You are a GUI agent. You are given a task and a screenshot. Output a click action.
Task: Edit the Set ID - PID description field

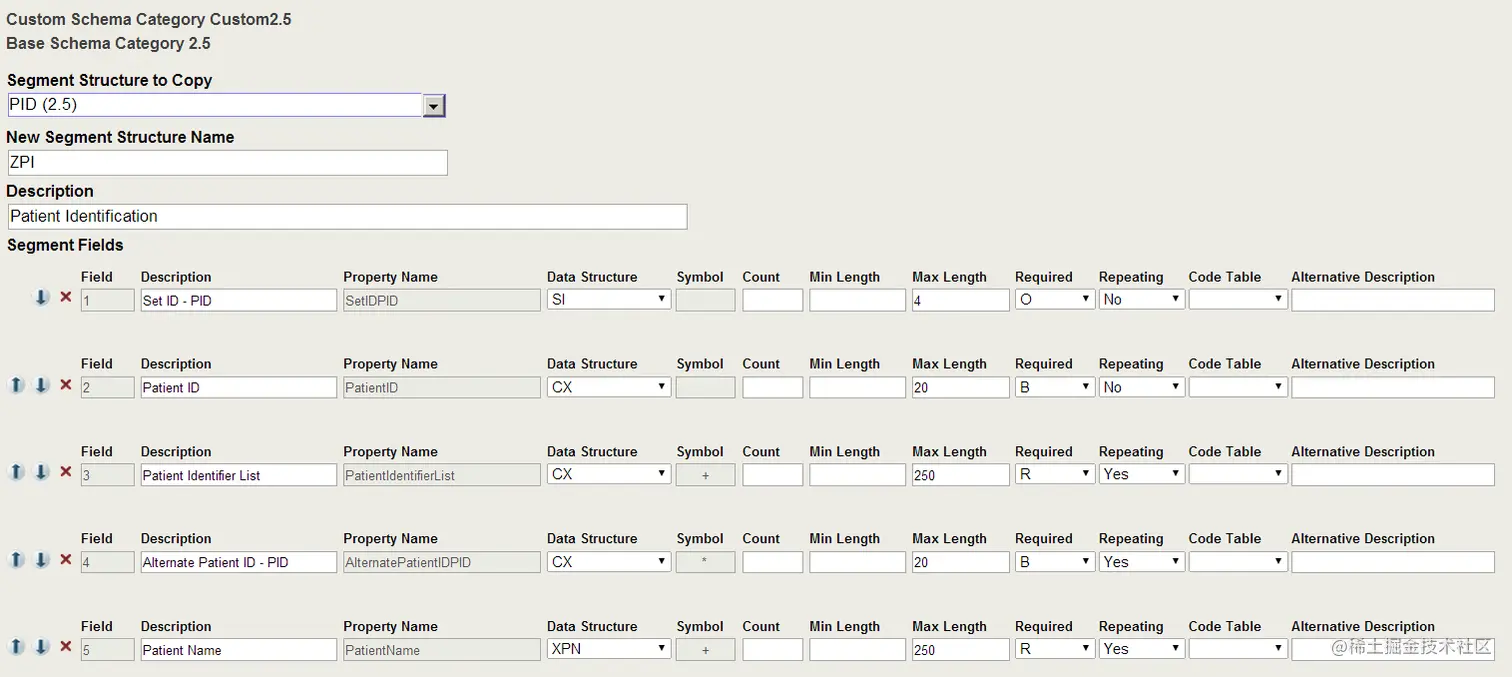[x=238, y=300]
